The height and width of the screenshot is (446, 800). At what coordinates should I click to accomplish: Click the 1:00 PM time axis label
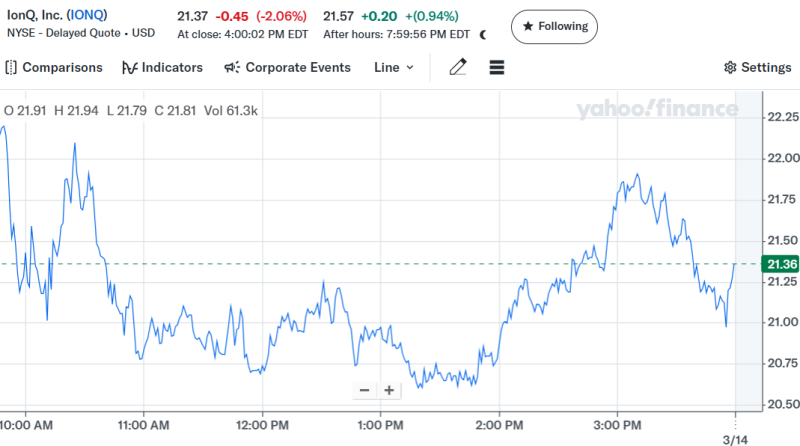click(x=380, y=425)
